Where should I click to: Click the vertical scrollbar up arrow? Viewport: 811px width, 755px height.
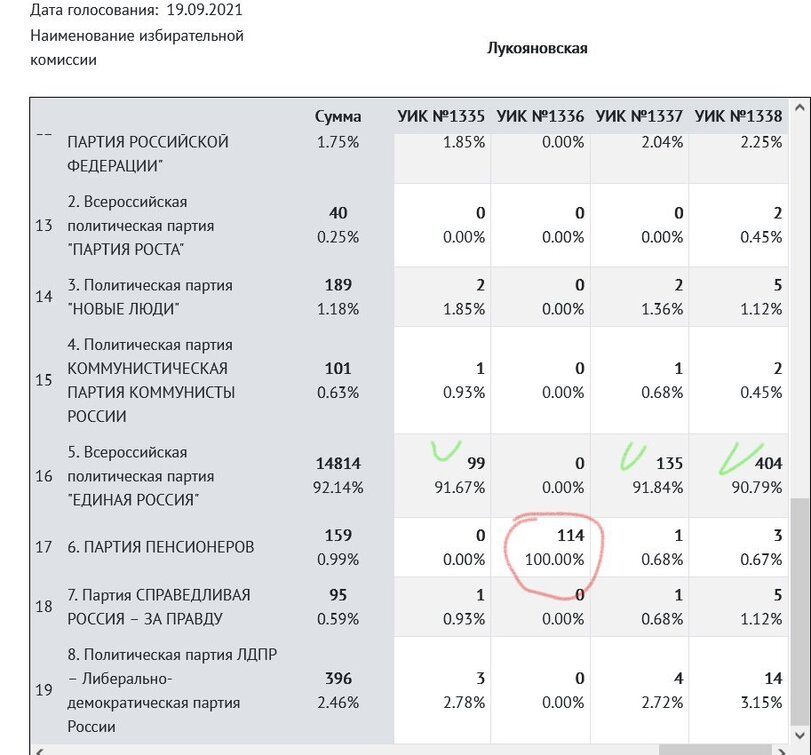[800, 109]
